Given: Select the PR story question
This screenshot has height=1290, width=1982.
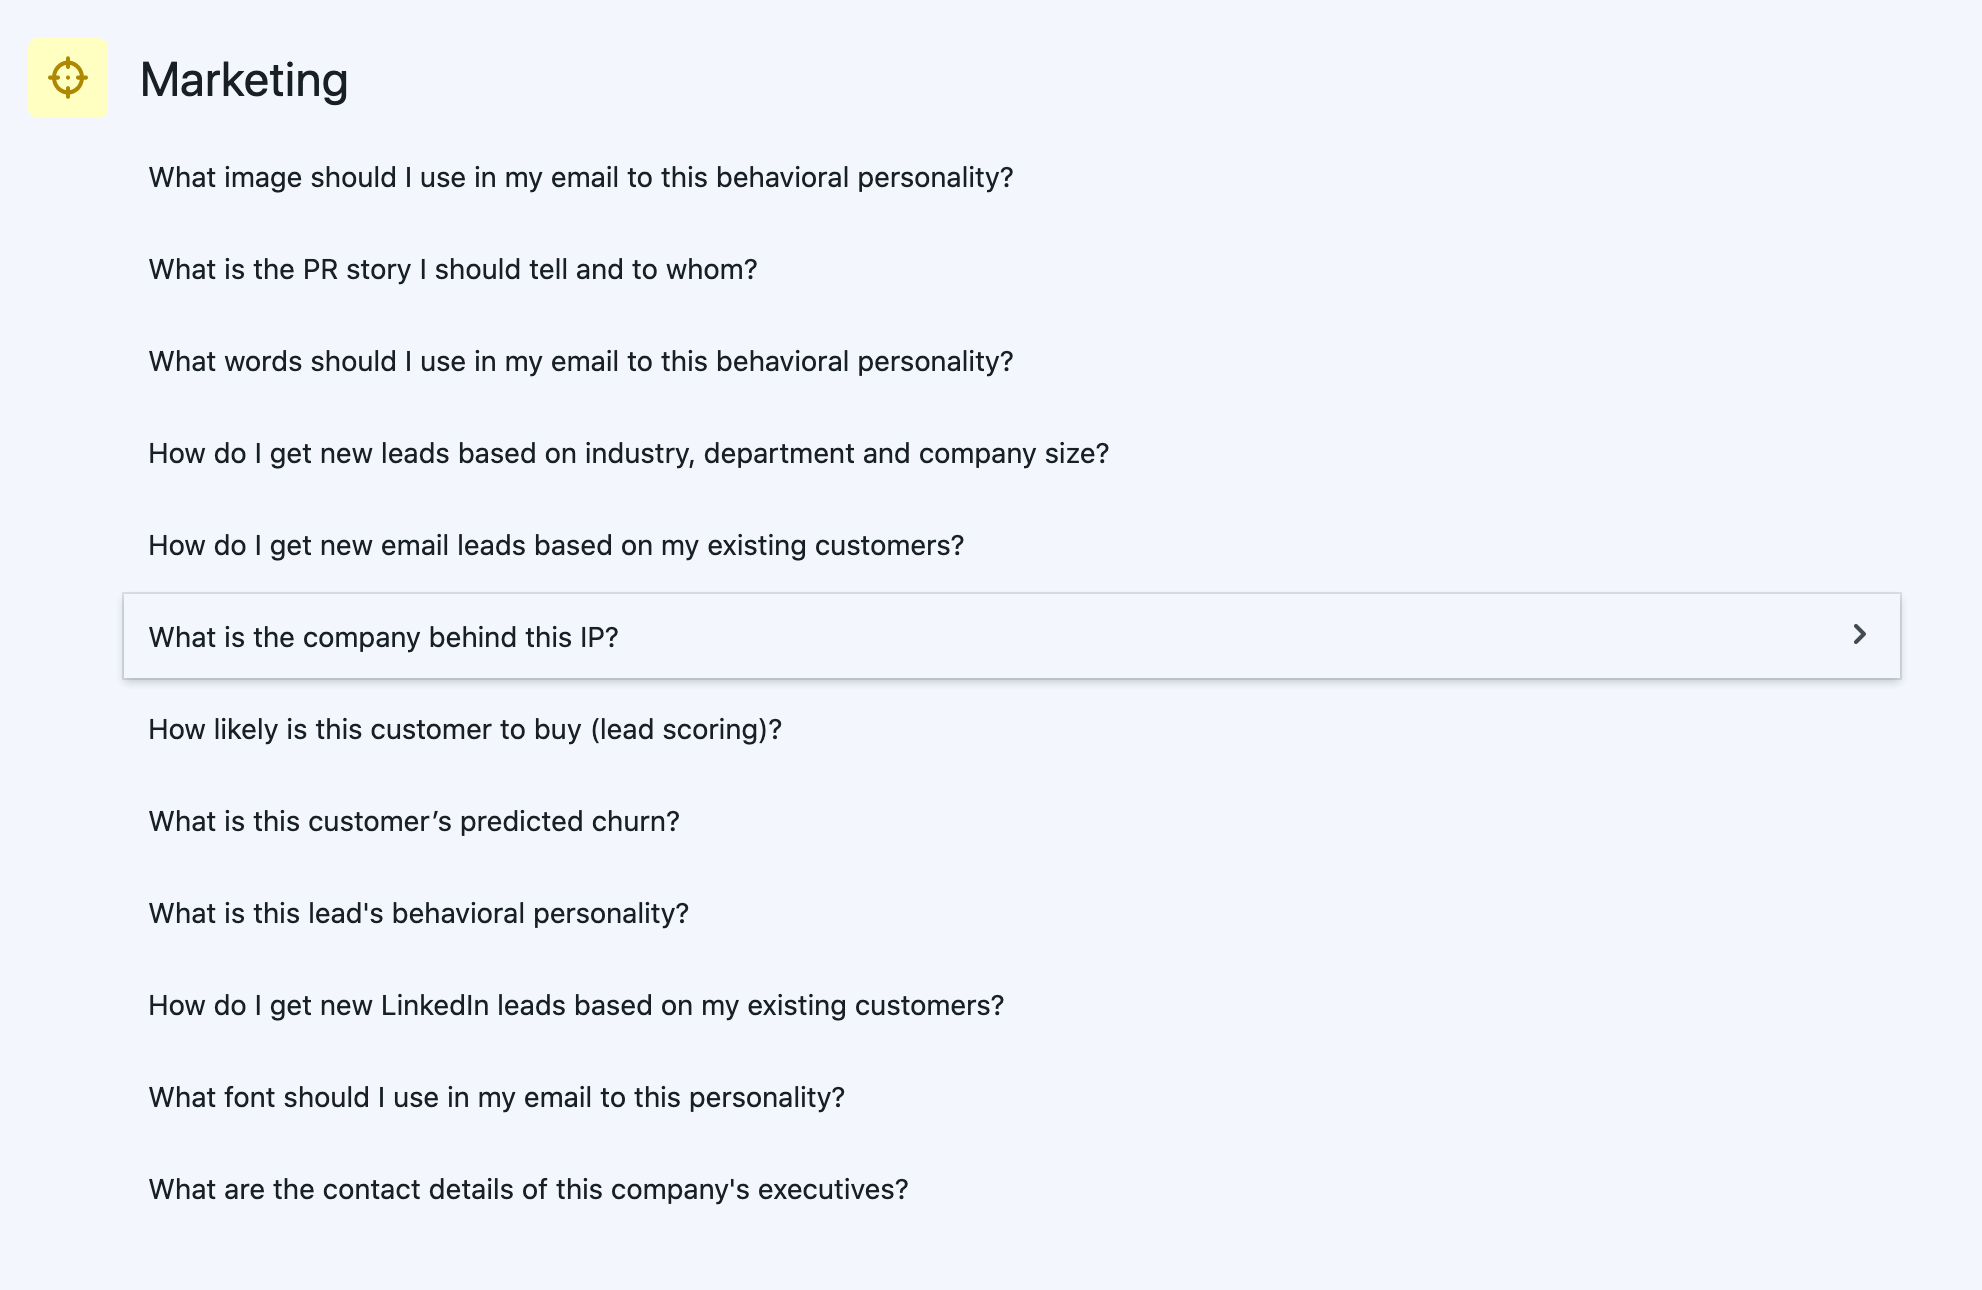Looking at the screenshot, I should [453, 270].
